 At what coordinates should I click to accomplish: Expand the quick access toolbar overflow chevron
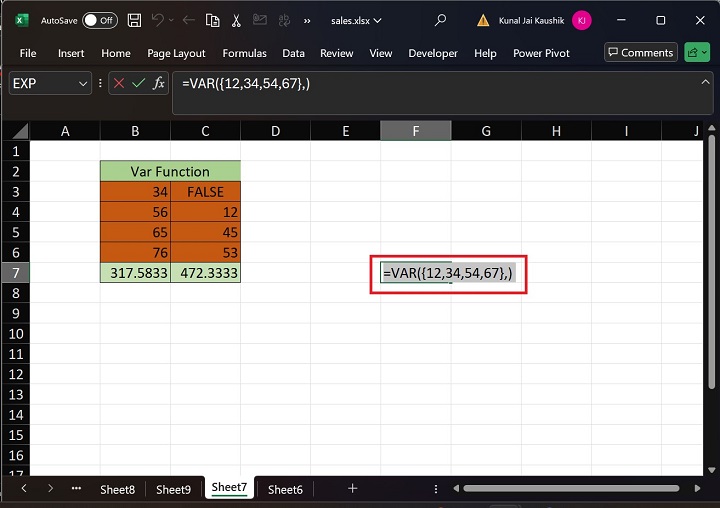tap(307, 21)
